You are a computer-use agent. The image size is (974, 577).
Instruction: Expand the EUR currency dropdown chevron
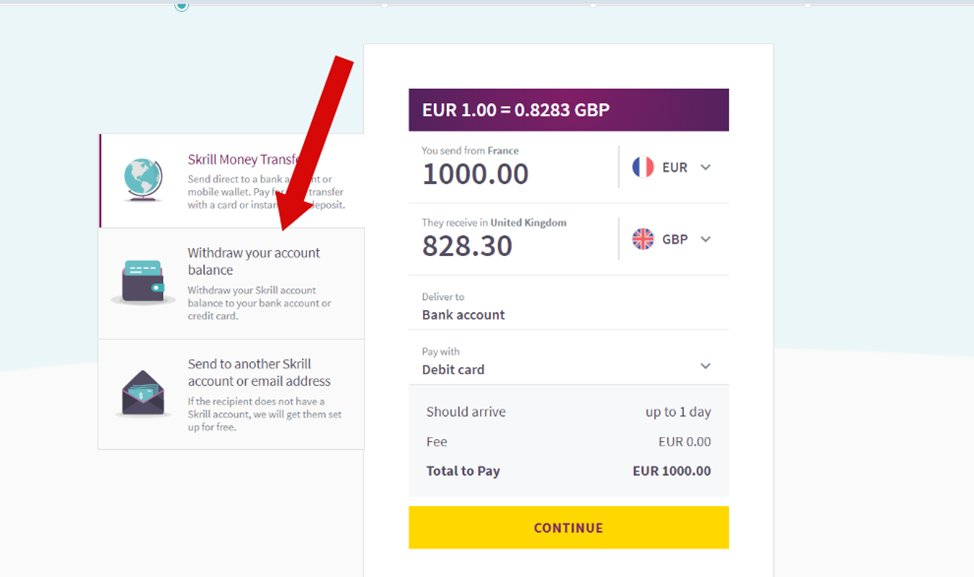(706, 167)
